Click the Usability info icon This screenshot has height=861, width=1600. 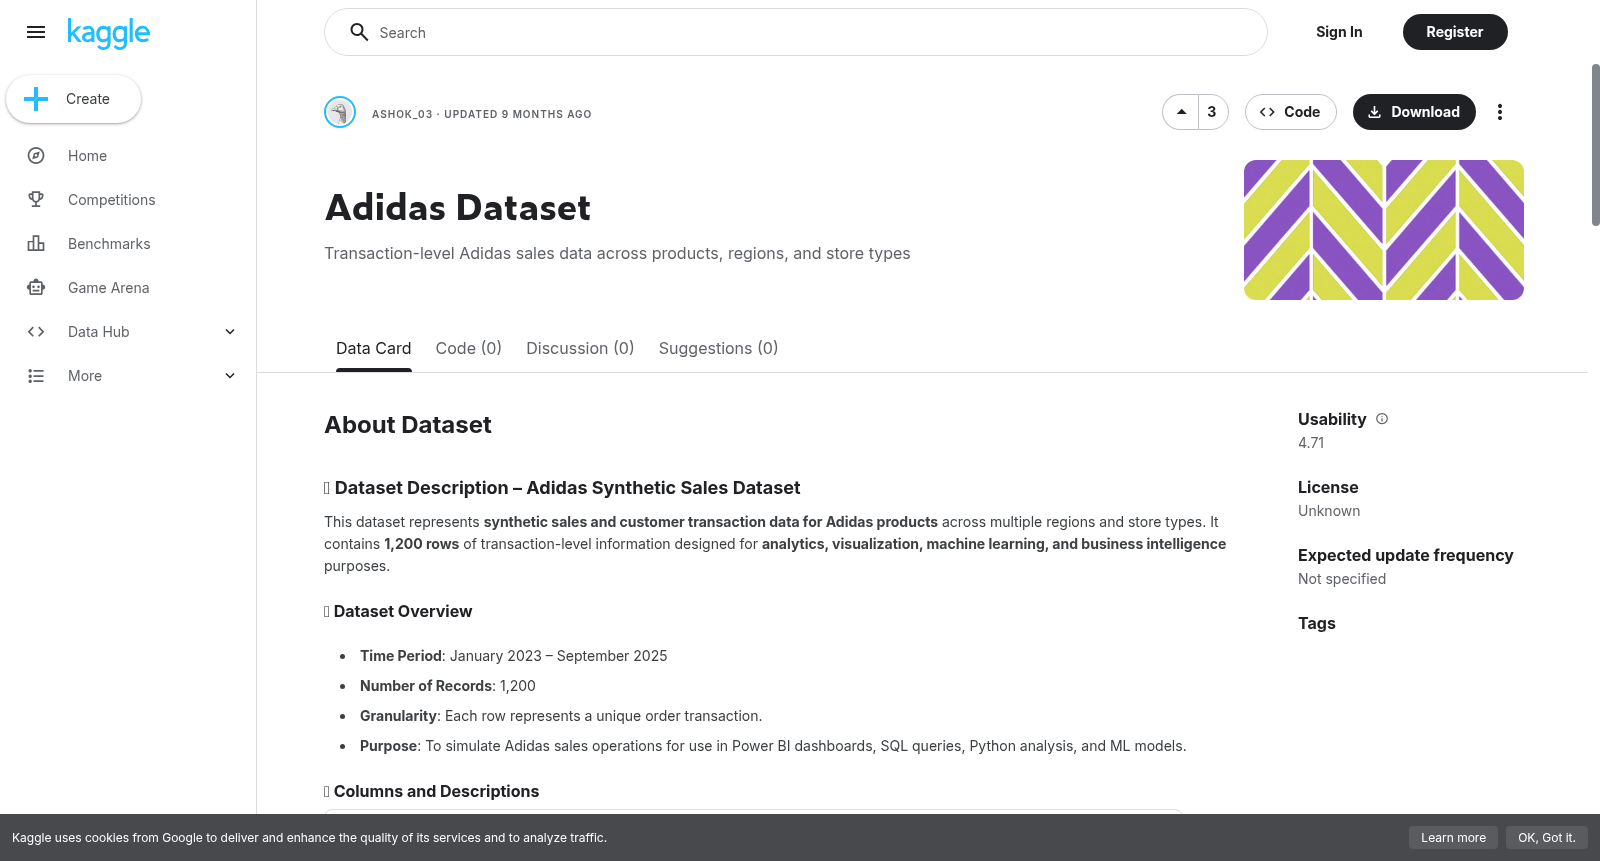pos(1382,419)
